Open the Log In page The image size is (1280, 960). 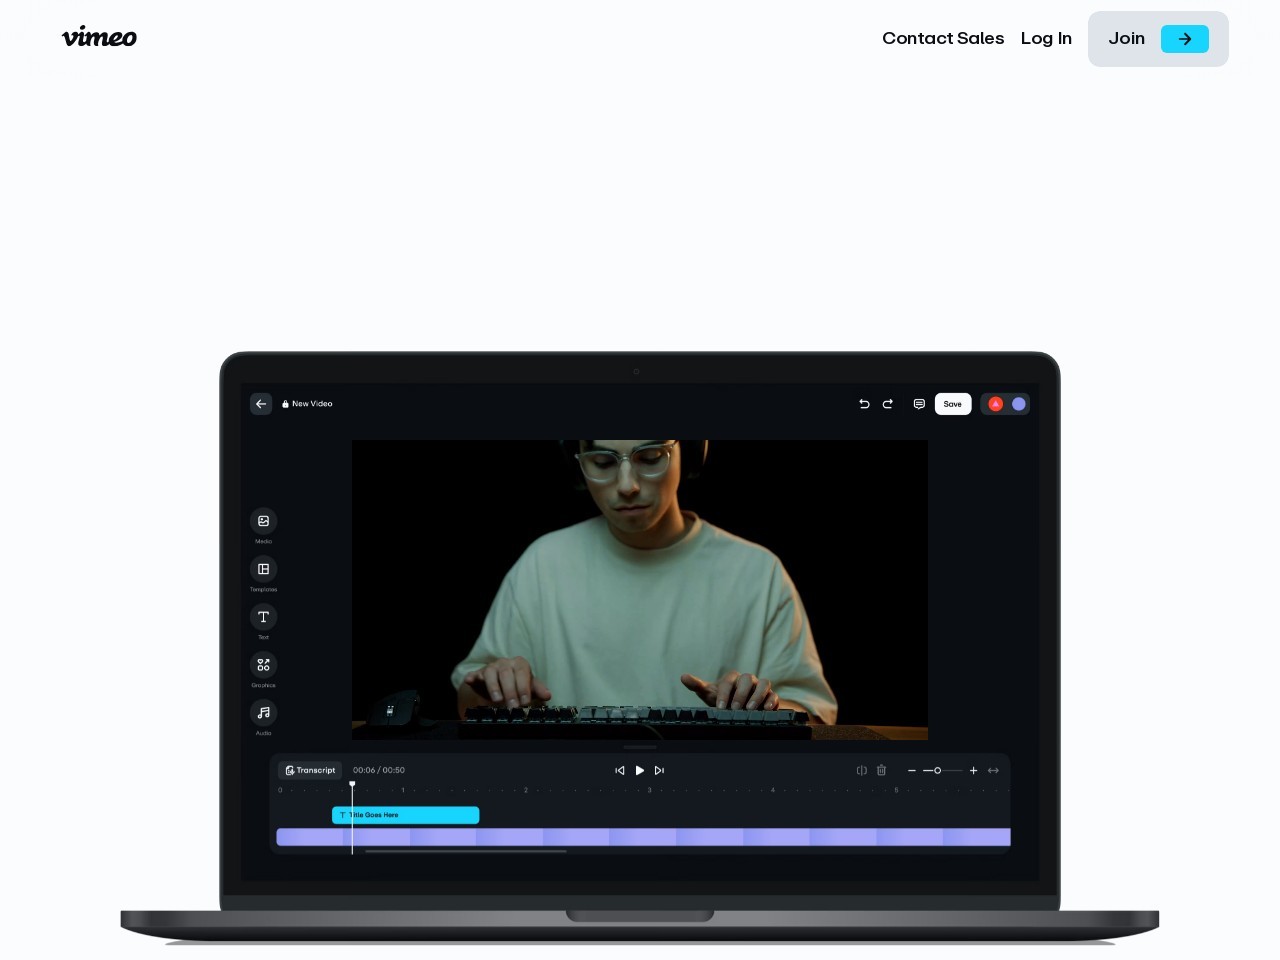(1046, 38)
